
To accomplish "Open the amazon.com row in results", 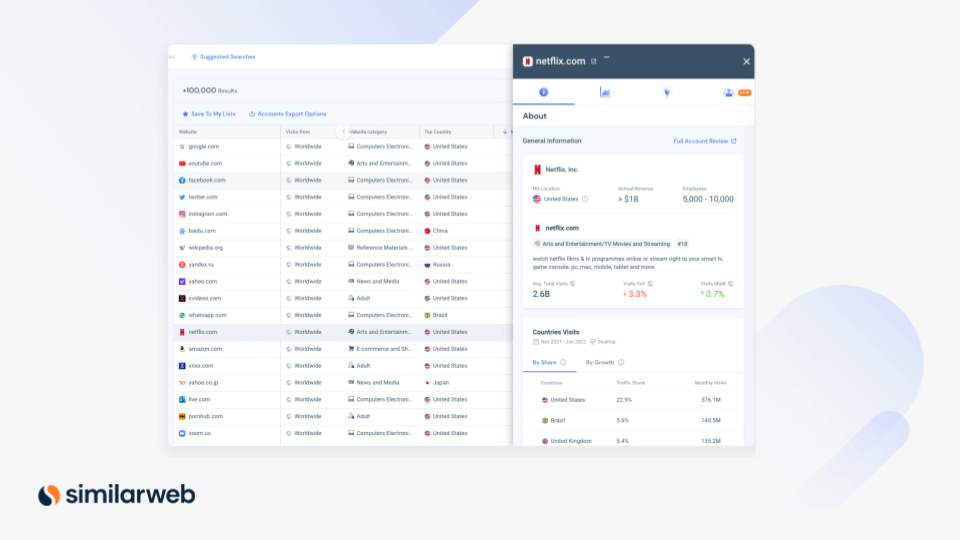I will [x=205, y=349].
